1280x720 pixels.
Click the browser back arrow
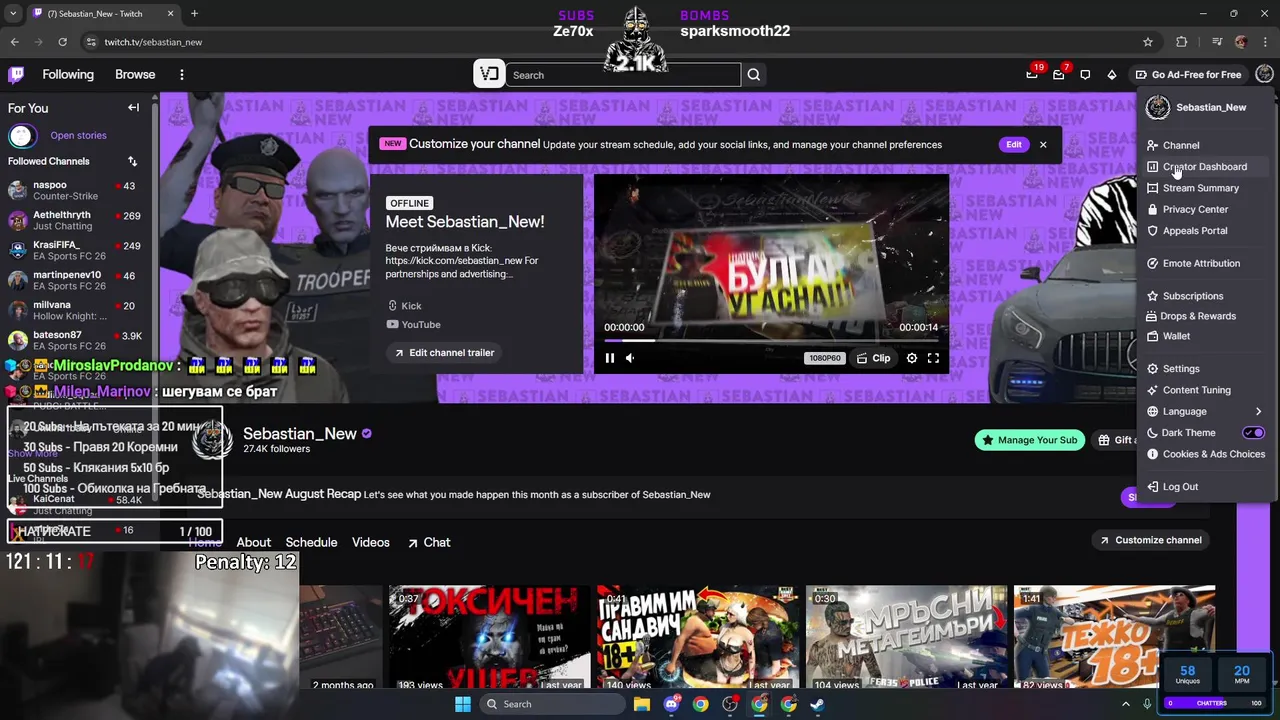(x=14, y=42)
